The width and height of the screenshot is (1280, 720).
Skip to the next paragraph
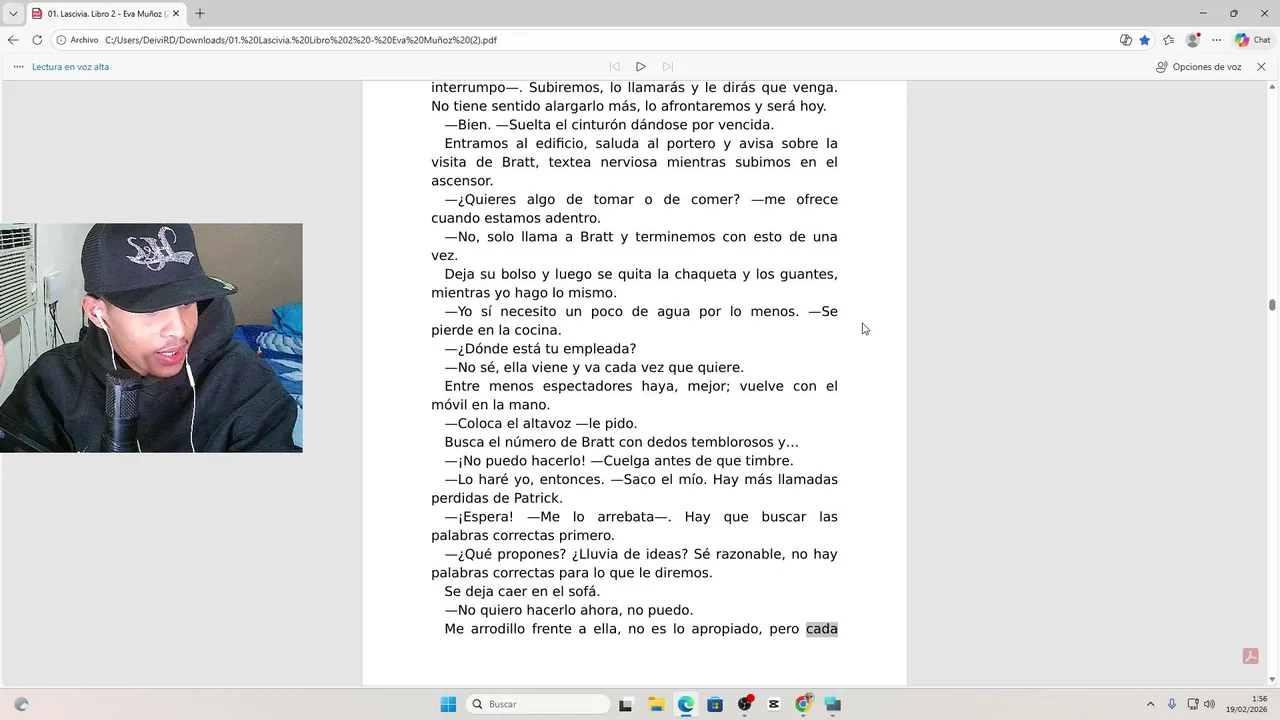pyautogui.click(x=668, y=67)
